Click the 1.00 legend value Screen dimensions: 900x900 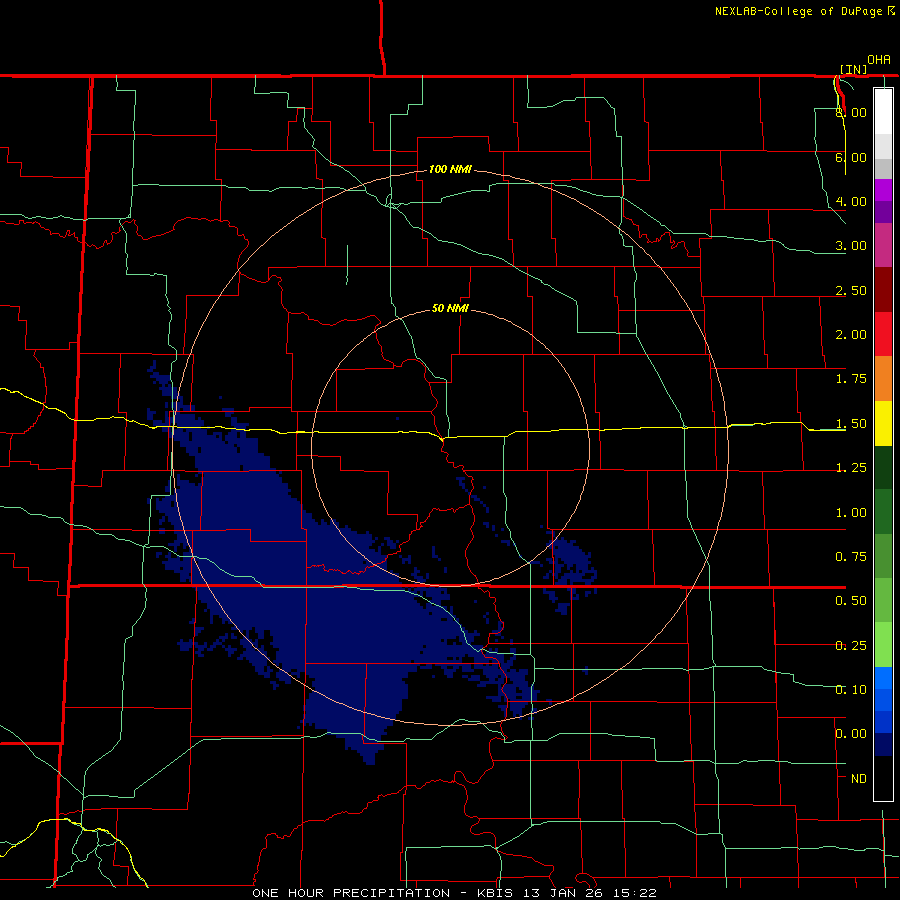pyautogui.click(x=851, y=513)
